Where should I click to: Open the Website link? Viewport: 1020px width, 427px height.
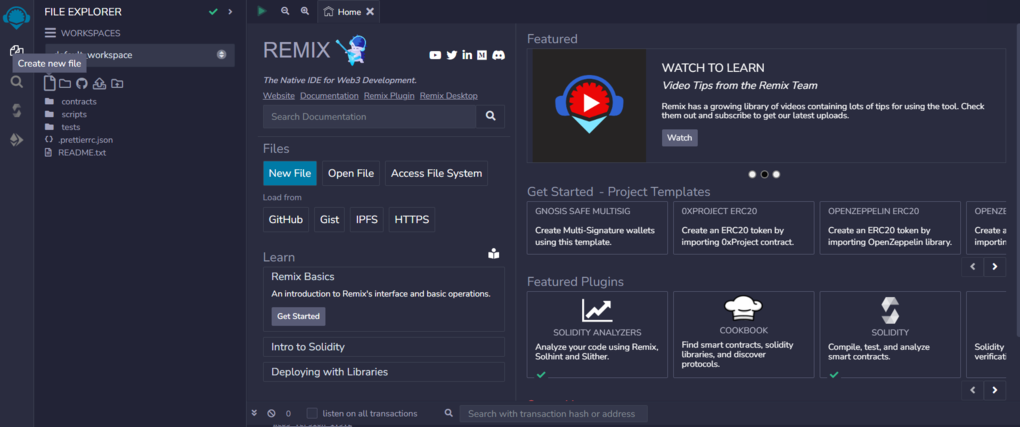click(278, 96)
